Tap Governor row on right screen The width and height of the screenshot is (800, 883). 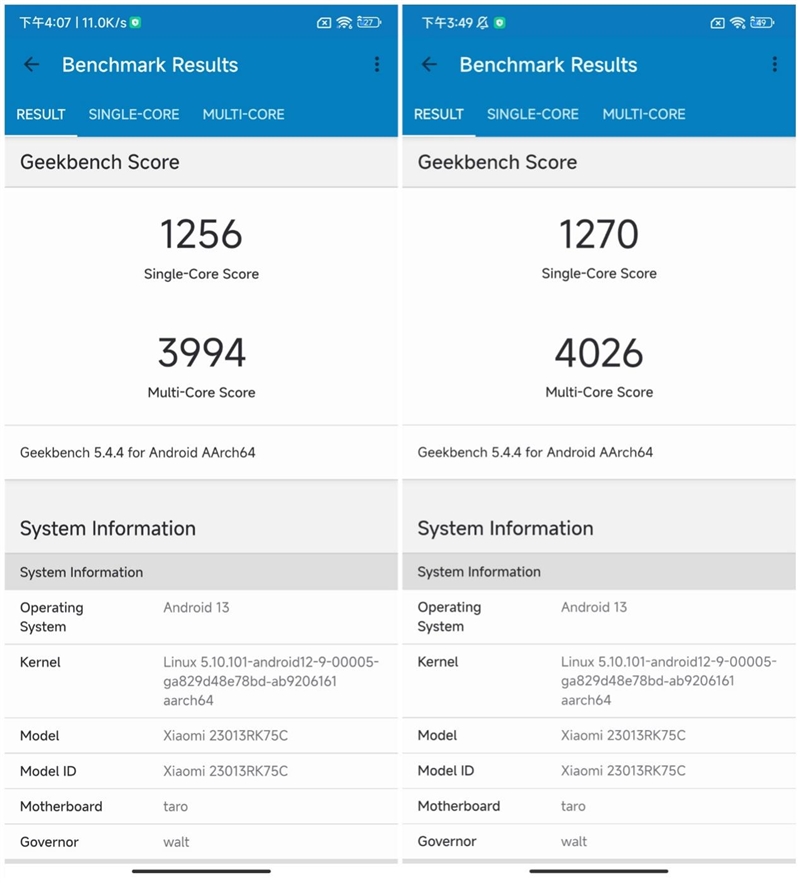click(599, 841)
